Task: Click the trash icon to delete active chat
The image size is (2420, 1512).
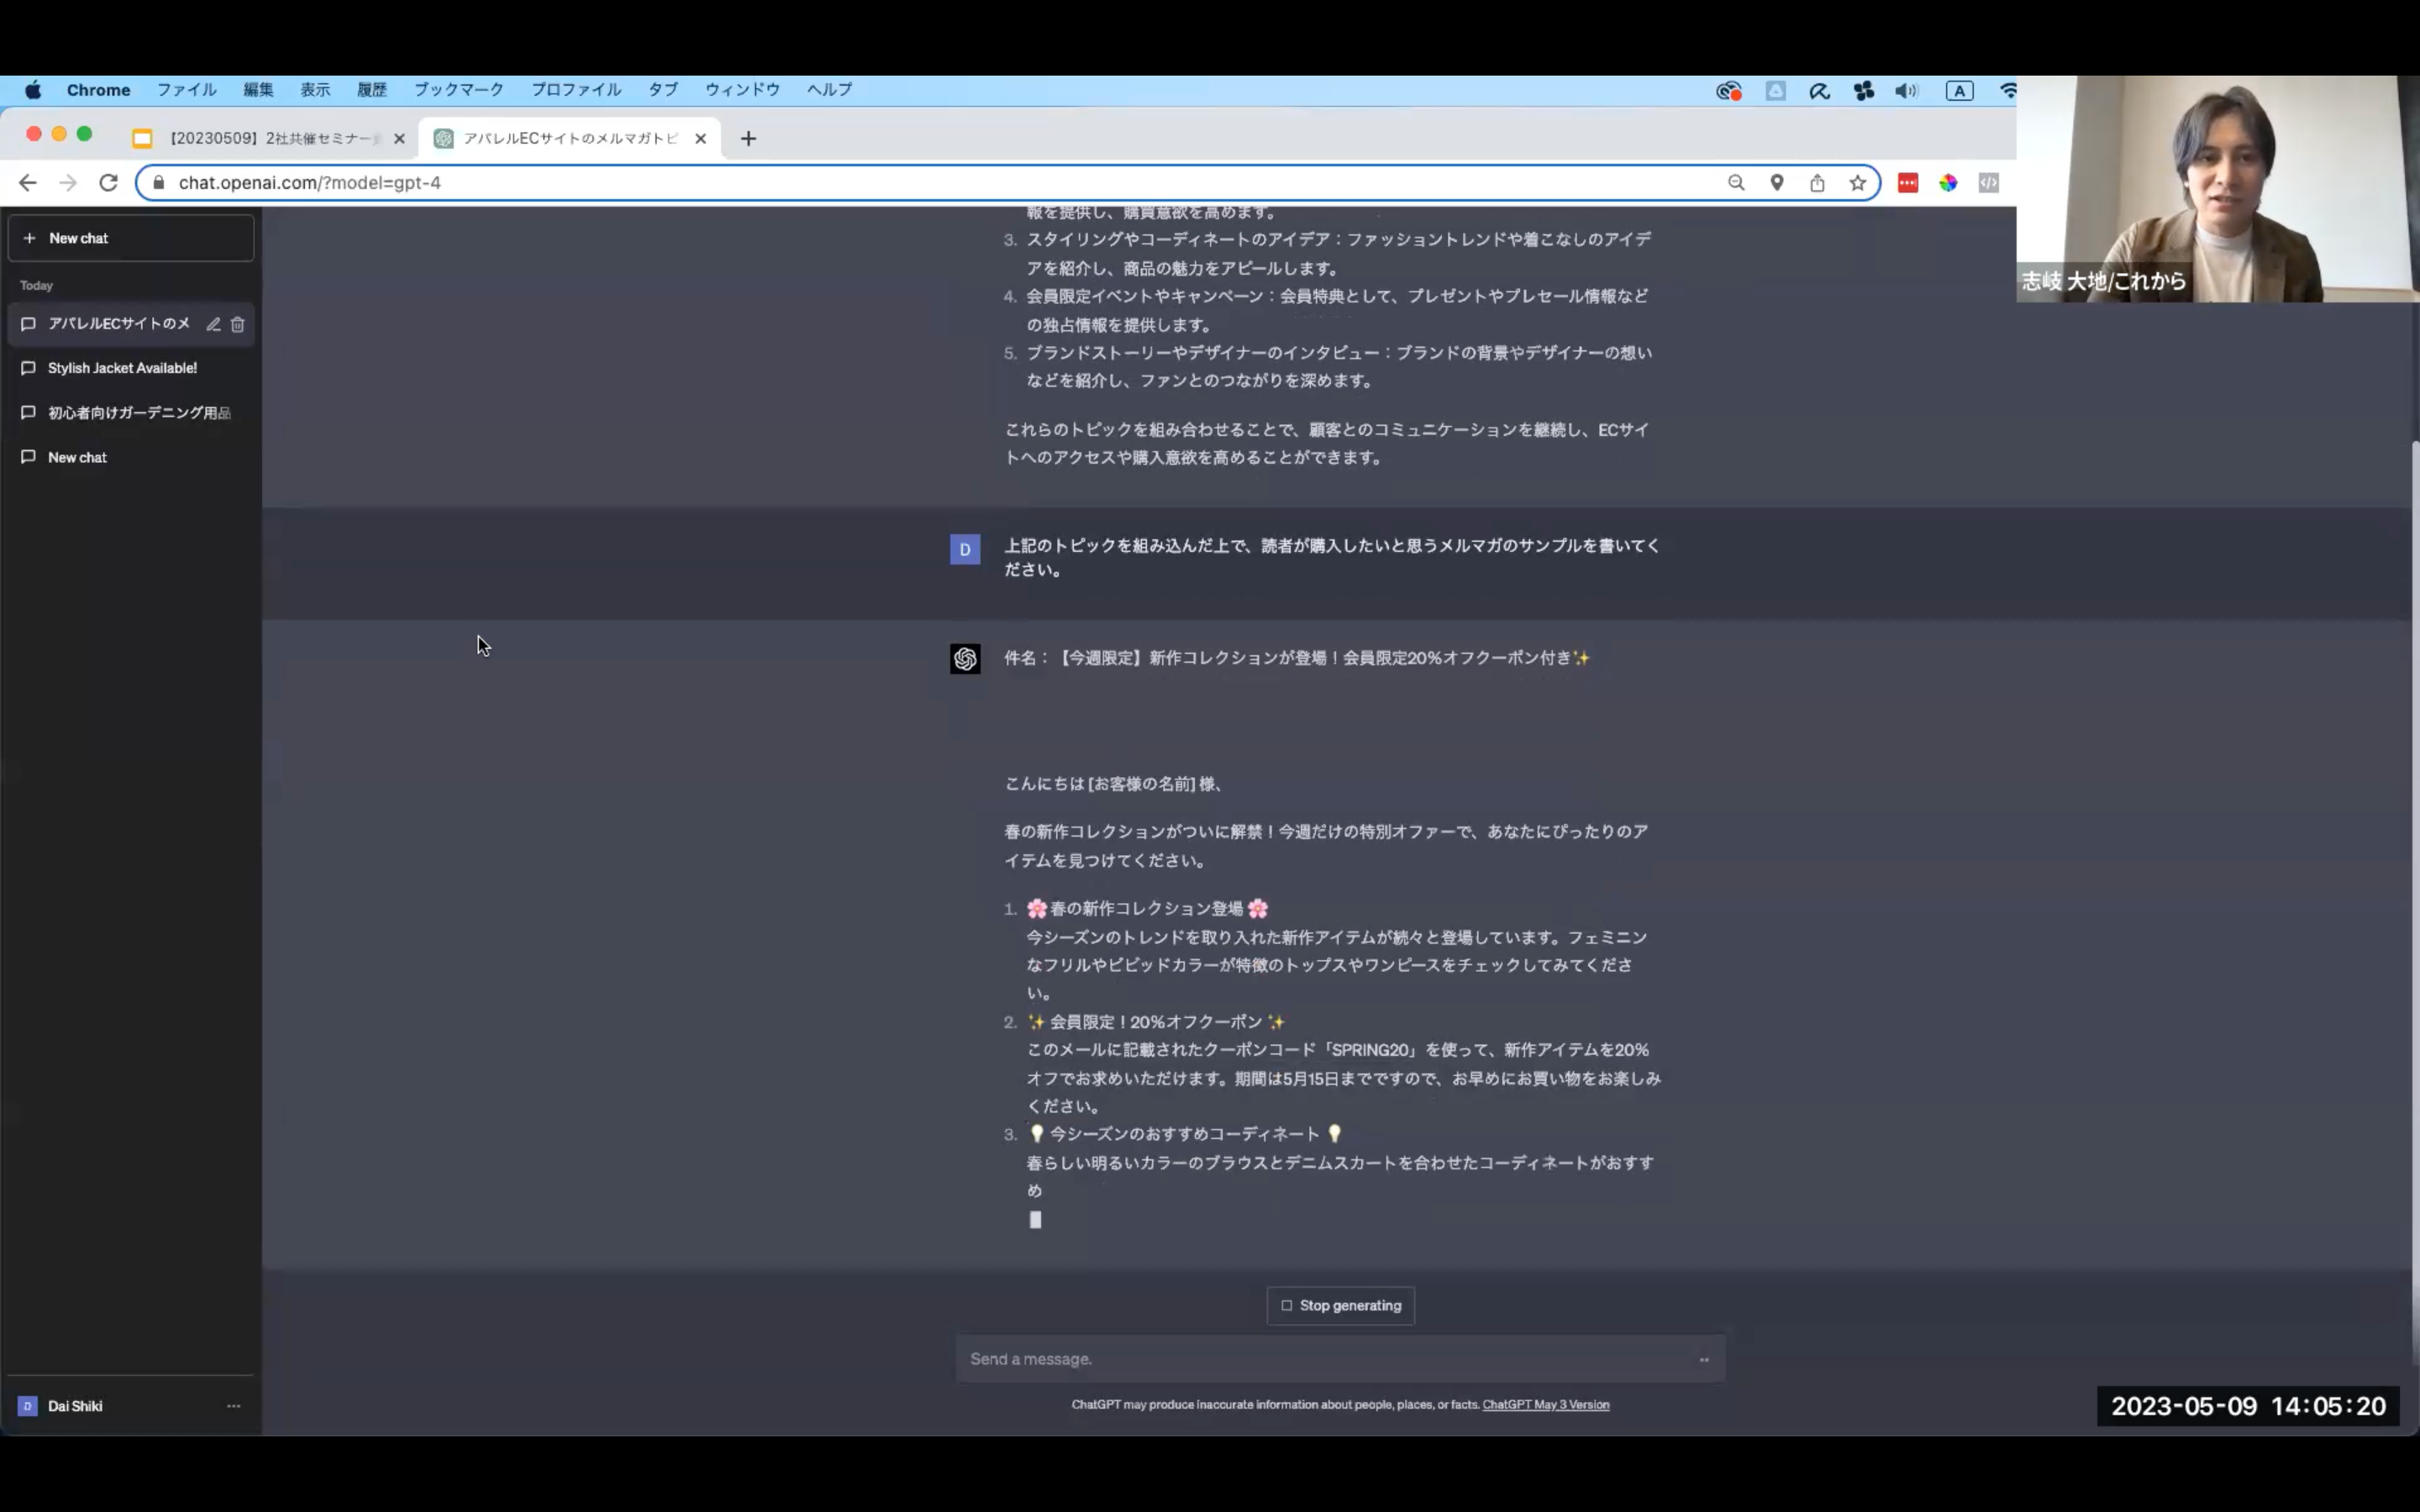Action: pos(238,324)
